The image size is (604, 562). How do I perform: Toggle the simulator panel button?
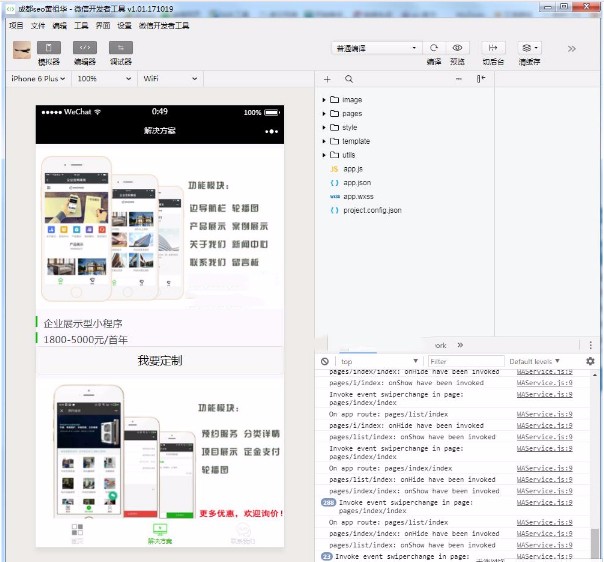(49, 48)
